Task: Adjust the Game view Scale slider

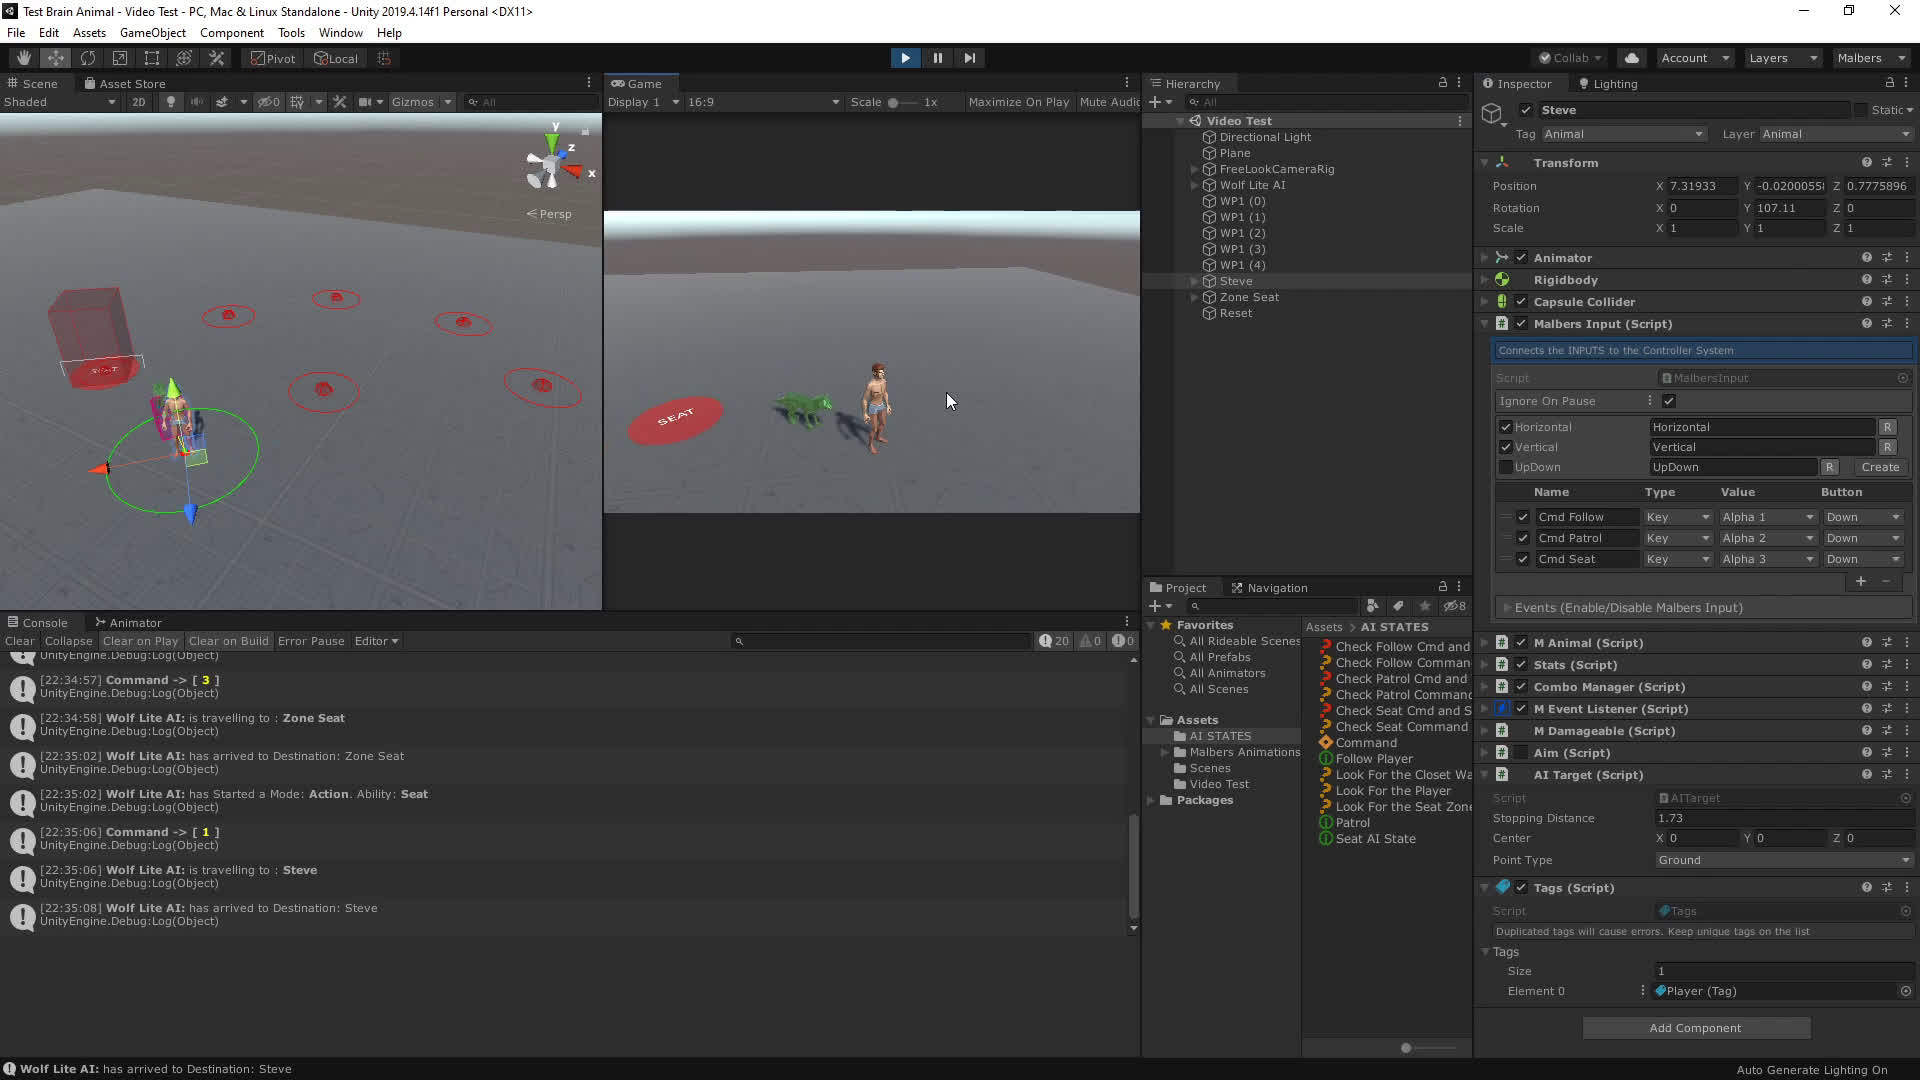Action: click(893, 102)
